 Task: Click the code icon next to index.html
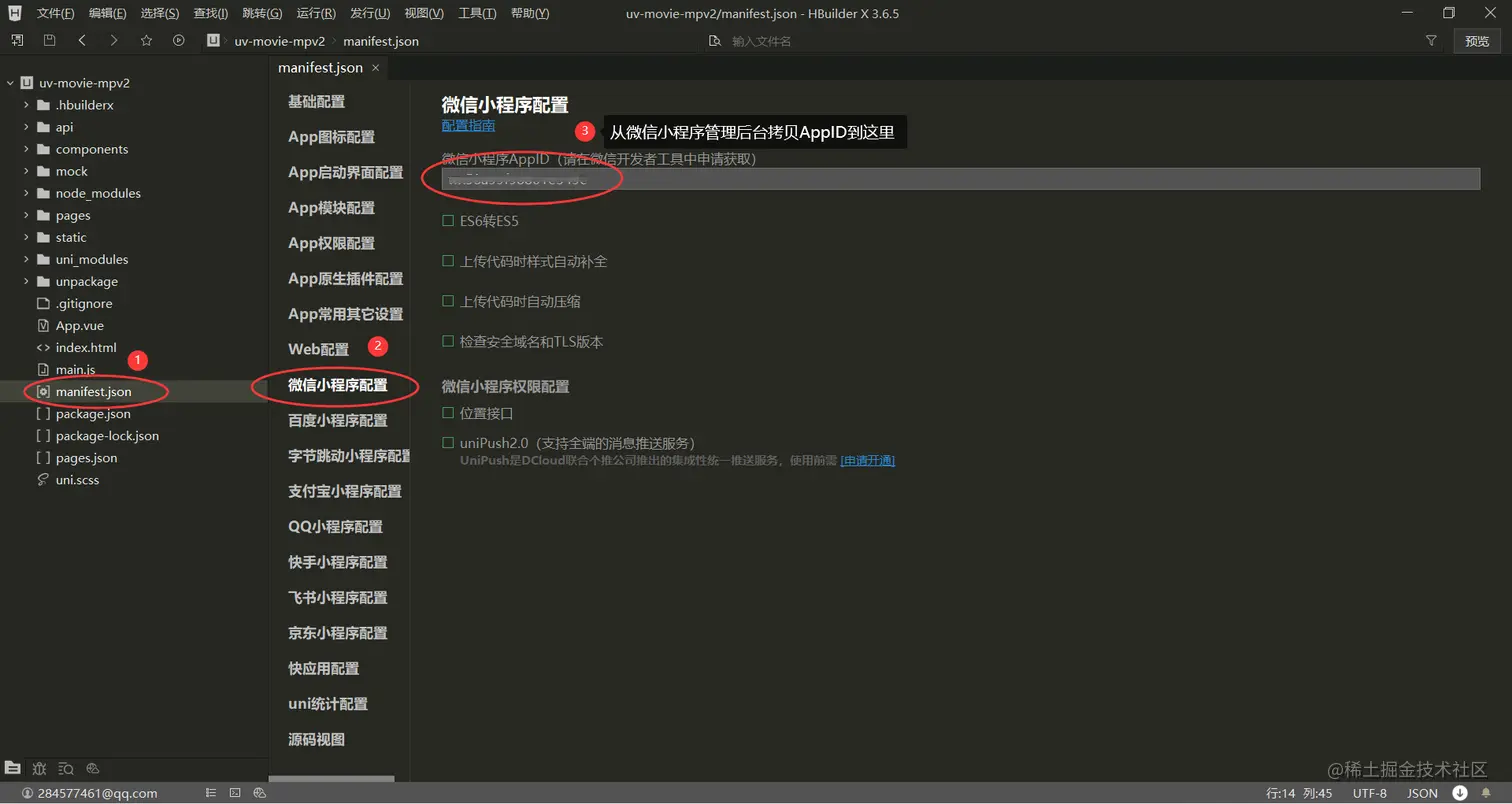pyautogui.click(x=43, y=347)
